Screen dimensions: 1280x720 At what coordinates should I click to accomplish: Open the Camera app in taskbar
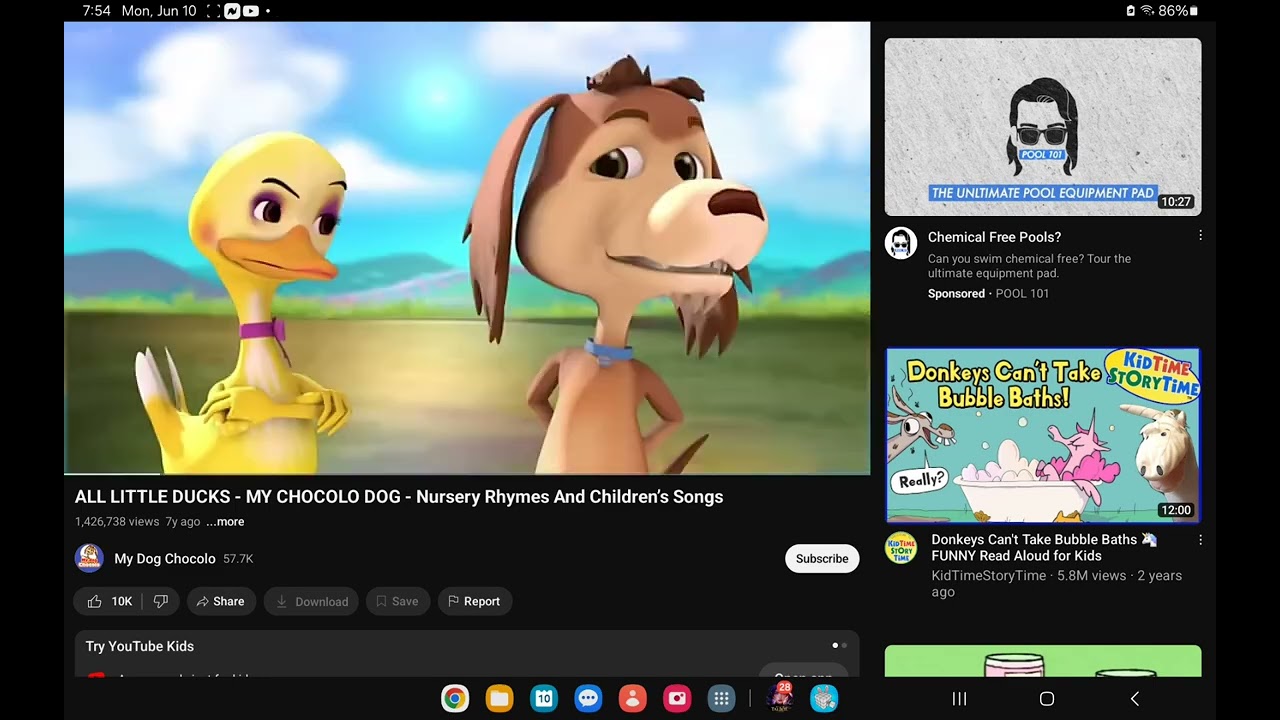click(677, 698)
